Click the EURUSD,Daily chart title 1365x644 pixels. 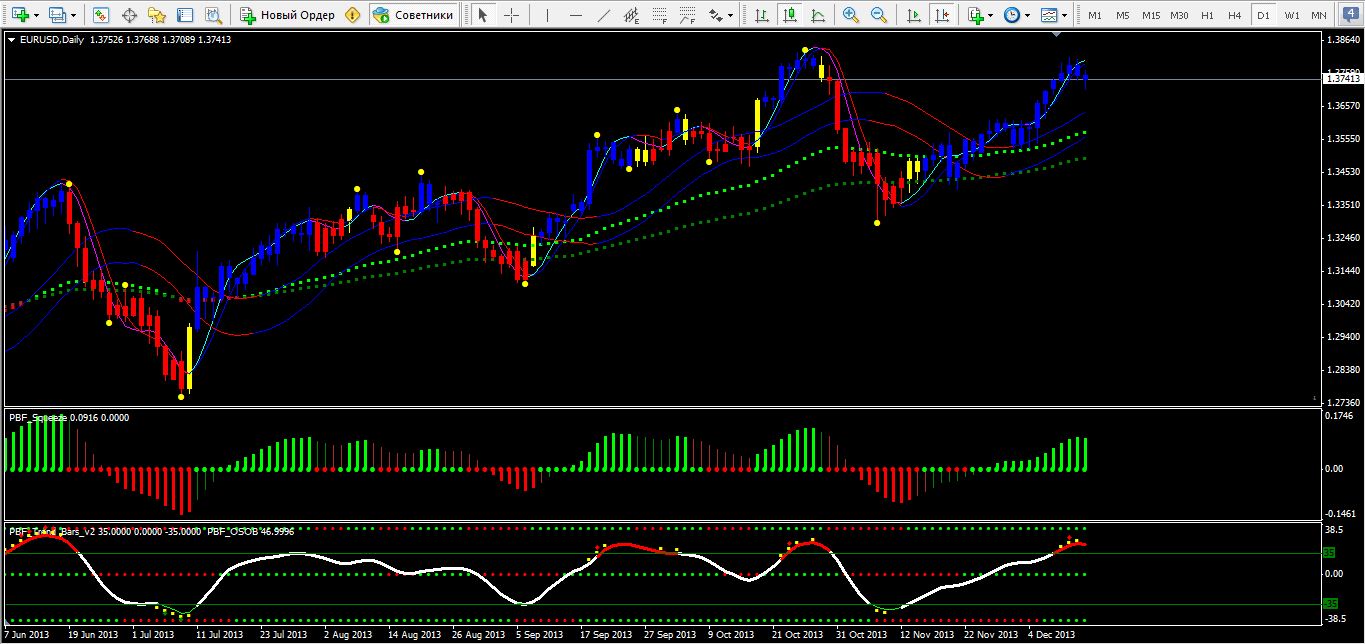pyautogui.click(x=52, y=40)
